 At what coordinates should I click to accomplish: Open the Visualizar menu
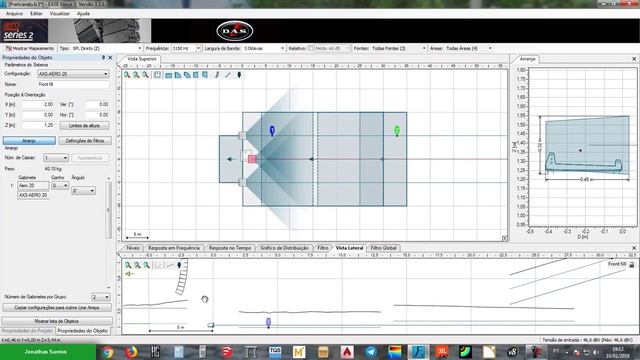pos(60,13)
